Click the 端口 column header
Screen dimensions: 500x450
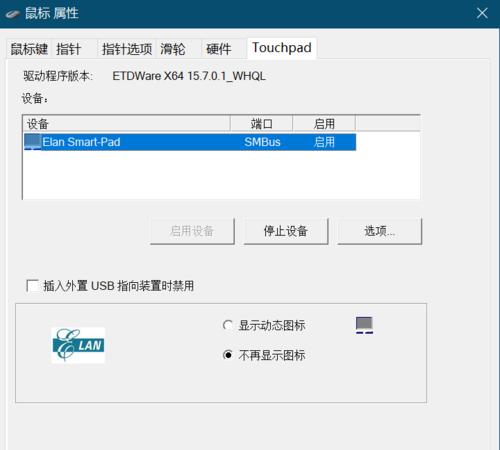262,124
